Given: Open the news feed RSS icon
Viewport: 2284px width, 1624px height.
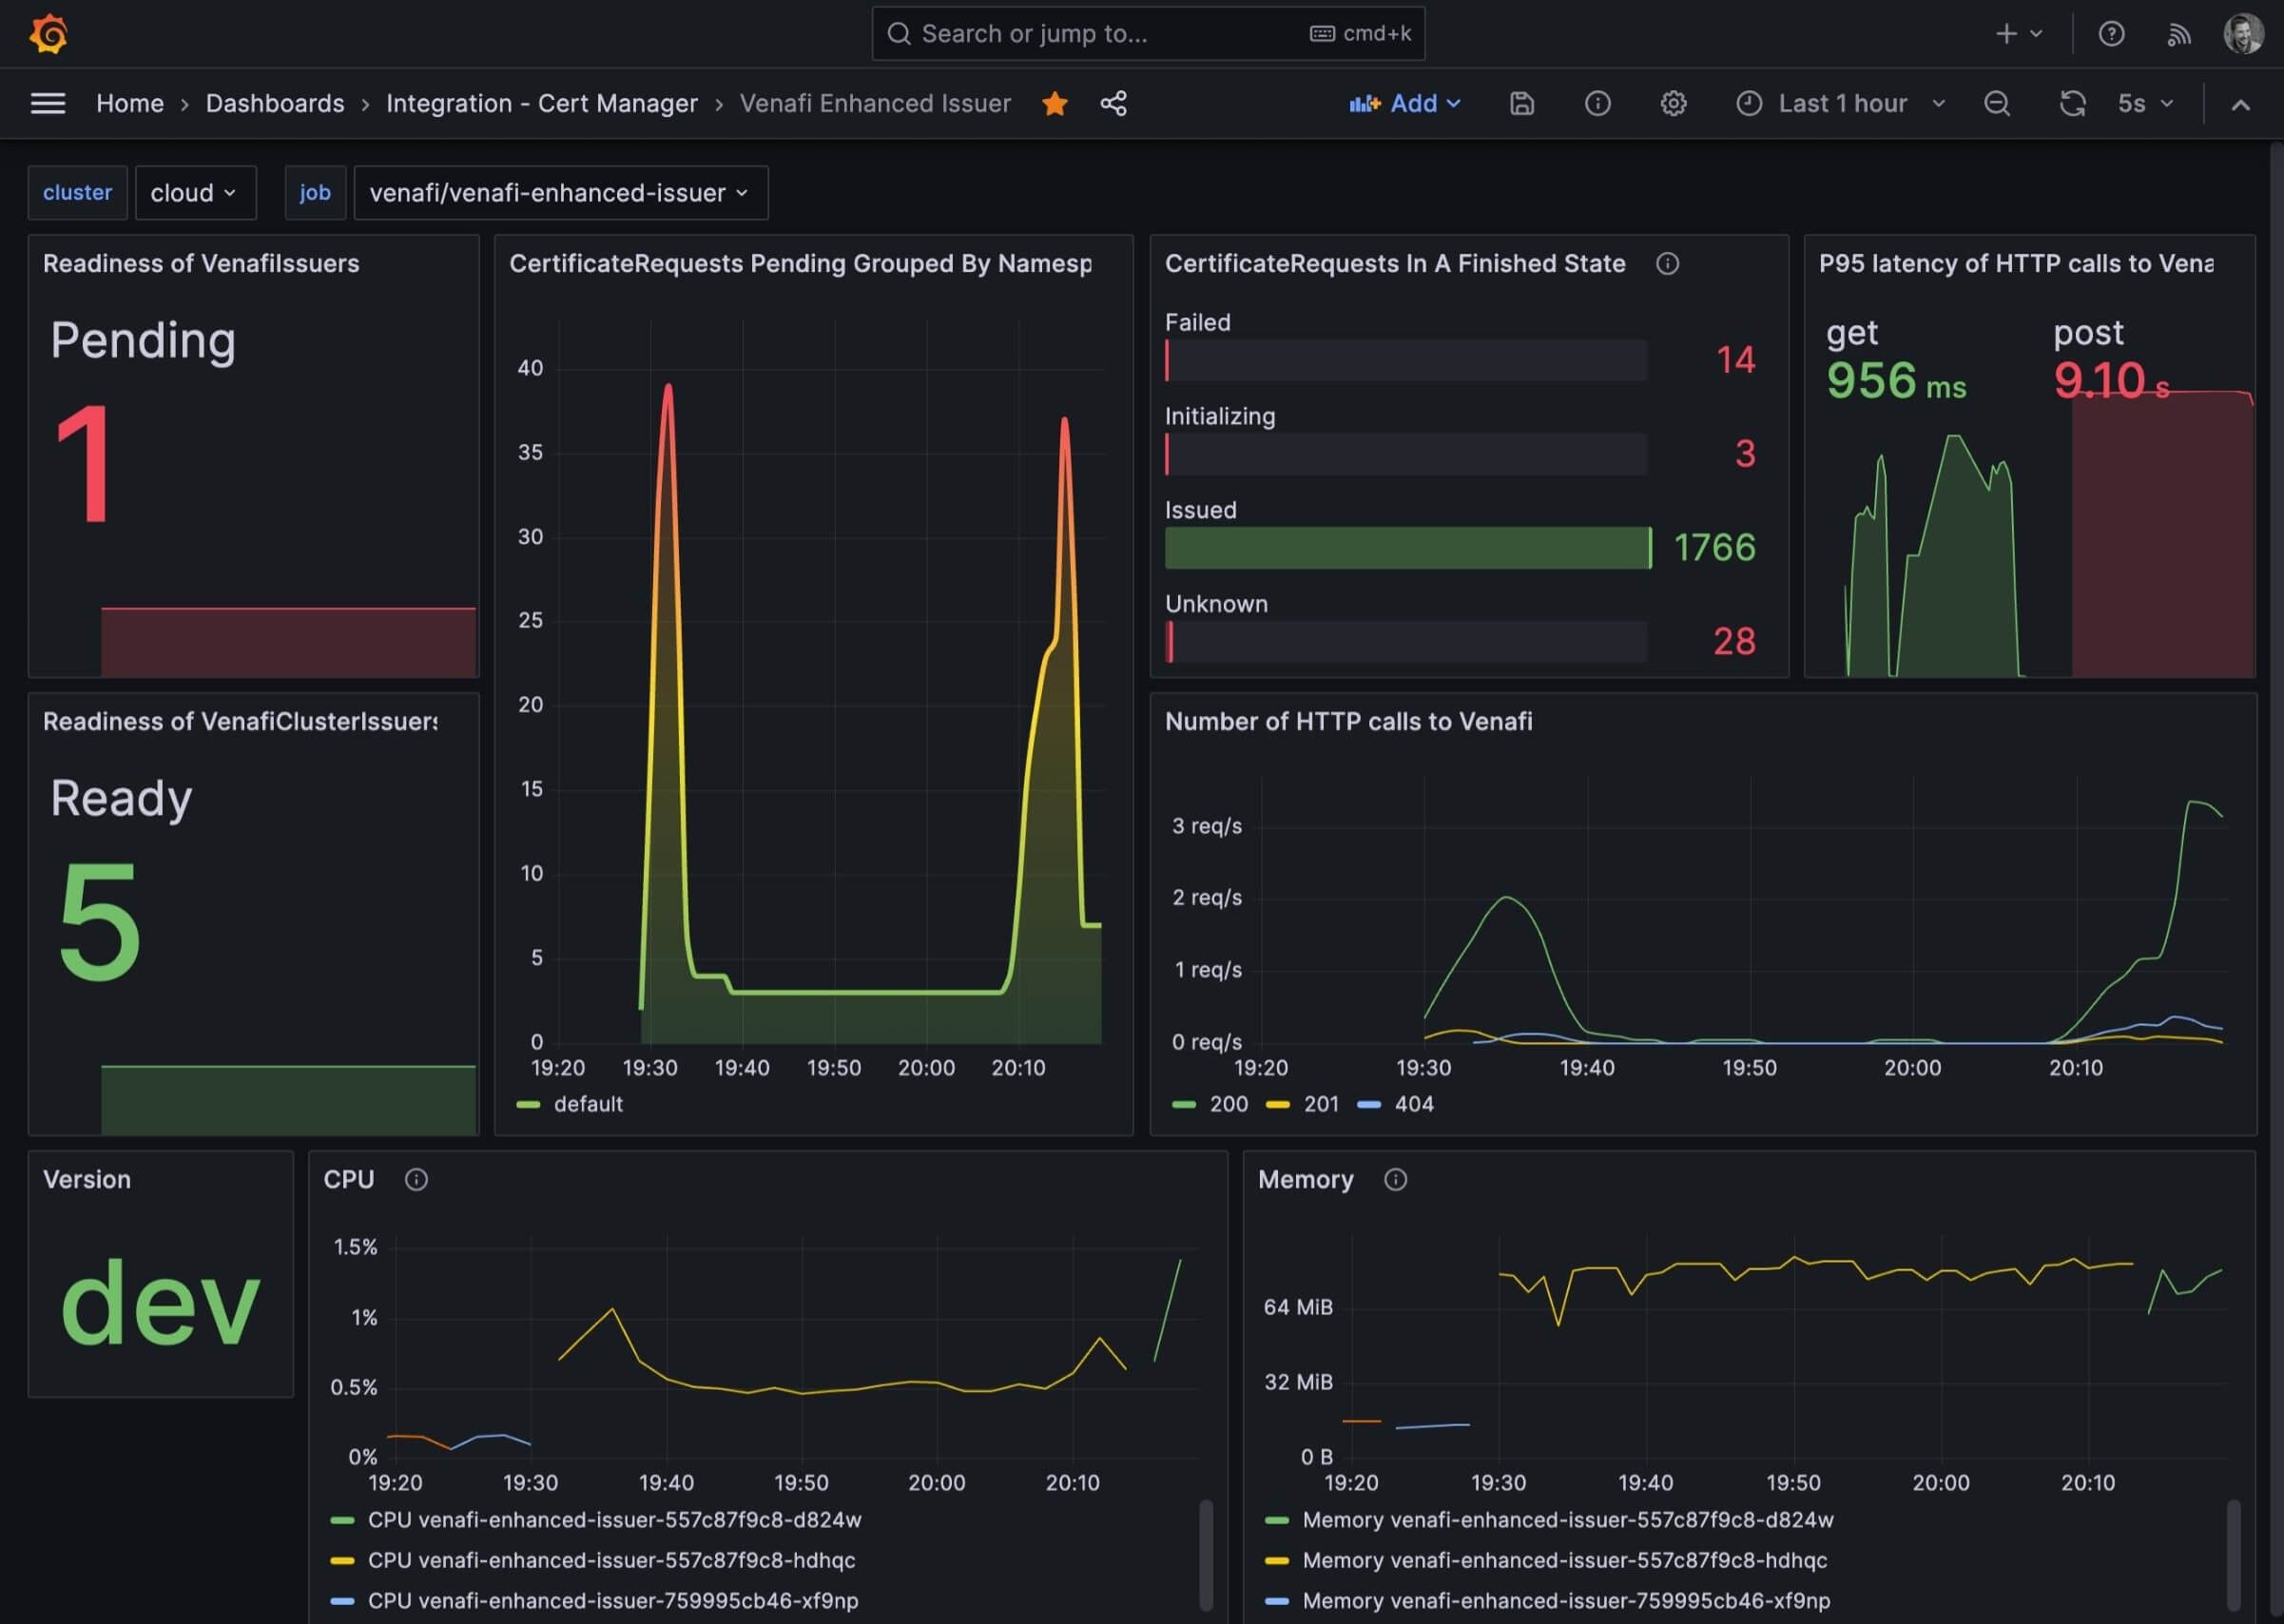Looking at the screenshot, I should pyautogui.click(x=2178, y=34).
